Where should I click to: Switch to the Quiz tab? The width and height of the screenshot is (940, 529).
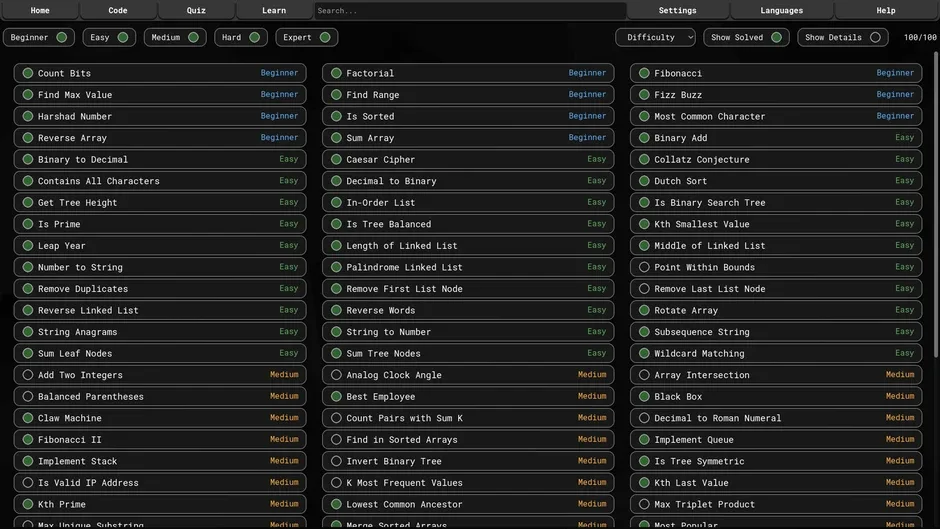(196, 10)
